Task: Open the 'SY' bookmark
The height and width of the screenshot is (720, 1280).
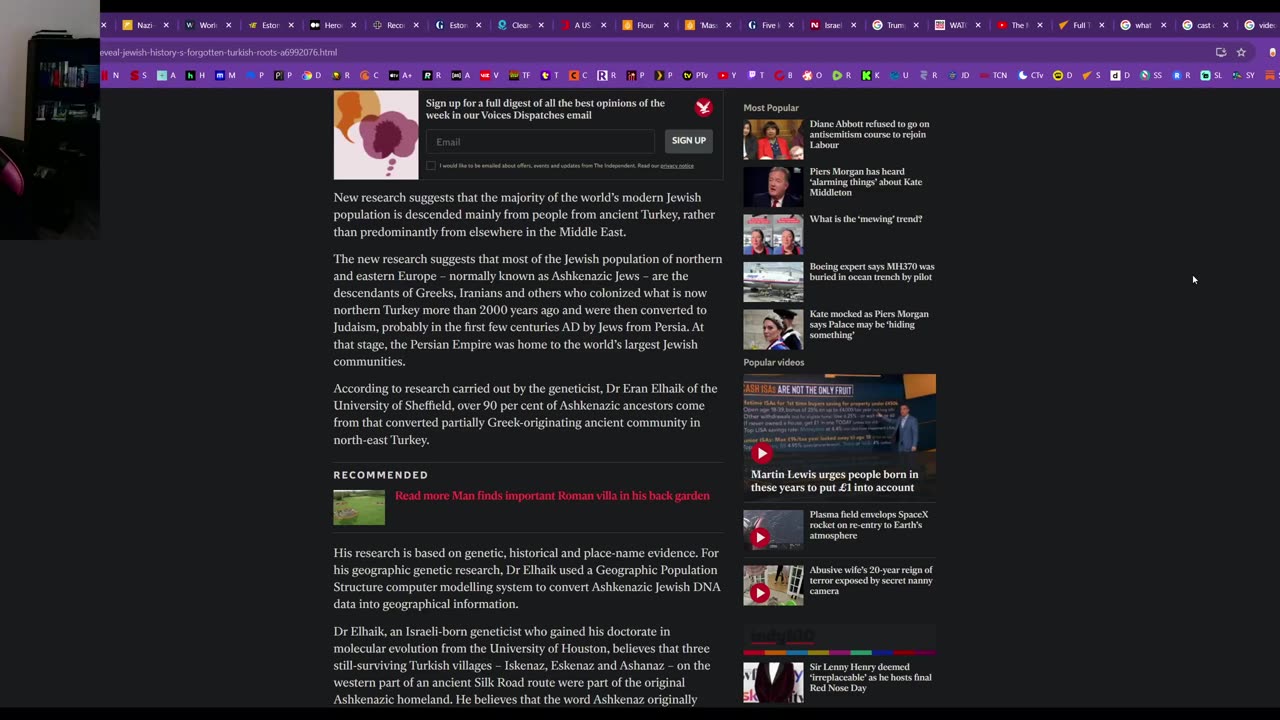Action: click(x=1243, y=75)
